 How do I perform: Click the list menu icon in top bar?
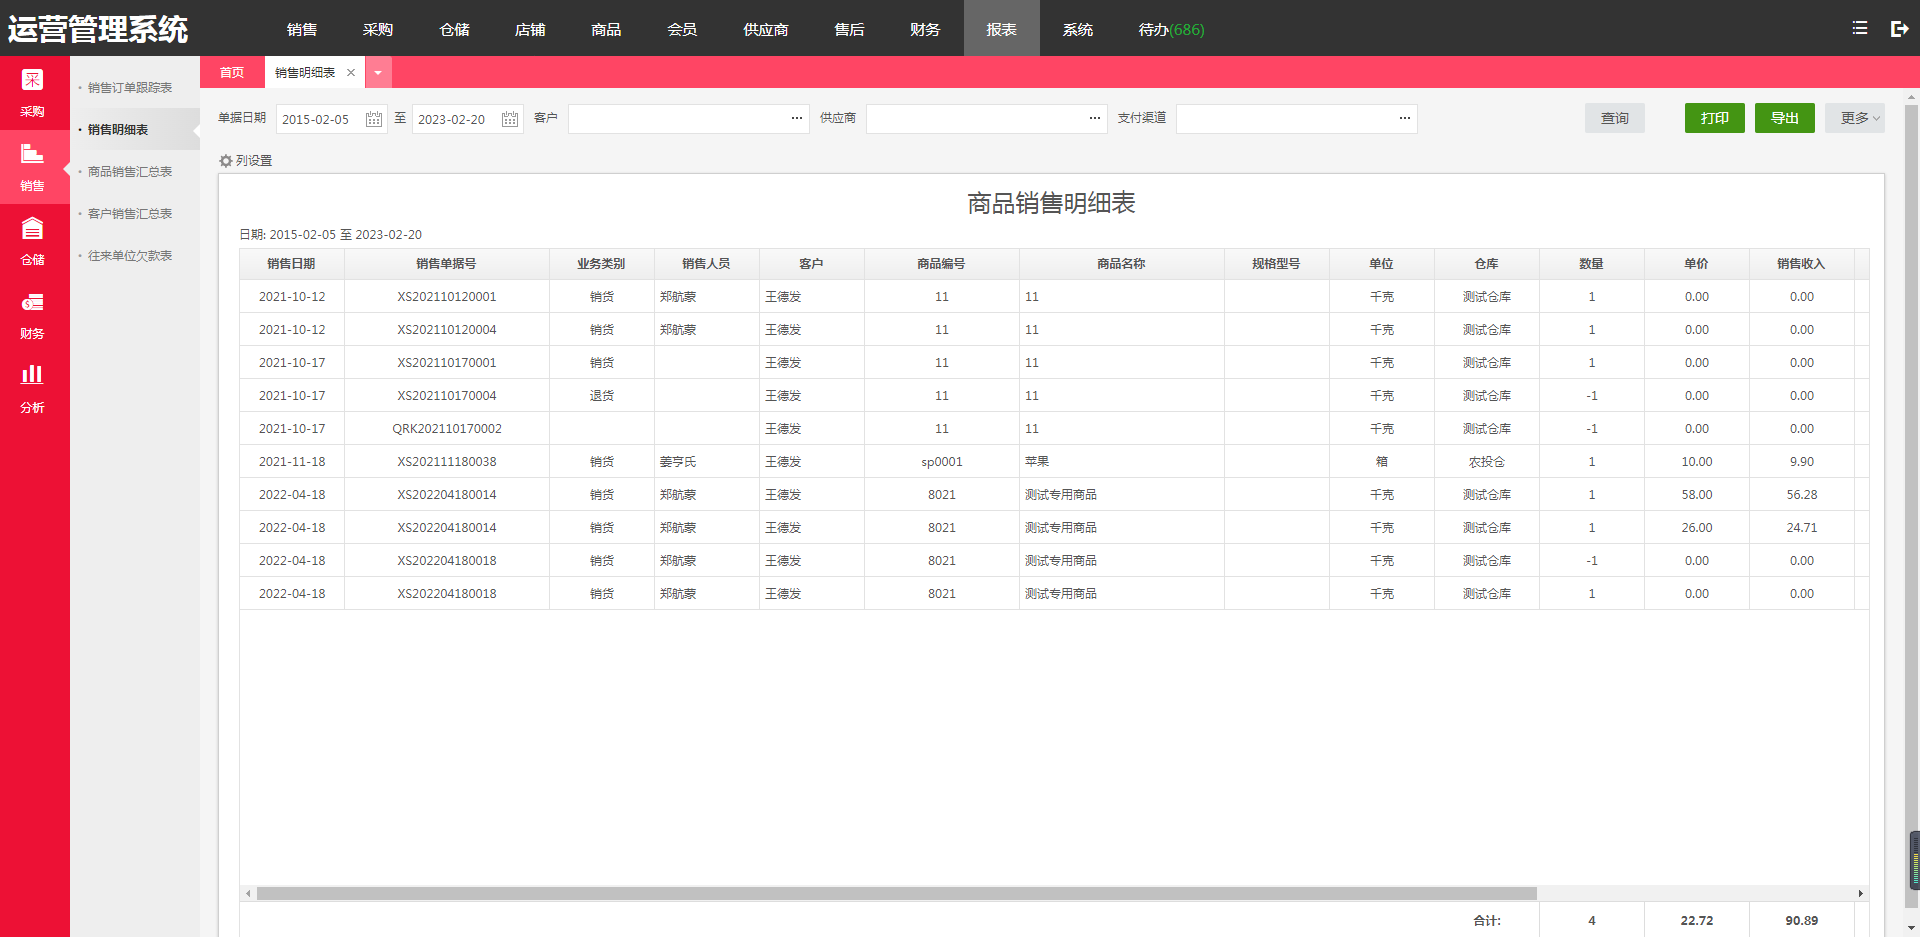point(1860,28)
